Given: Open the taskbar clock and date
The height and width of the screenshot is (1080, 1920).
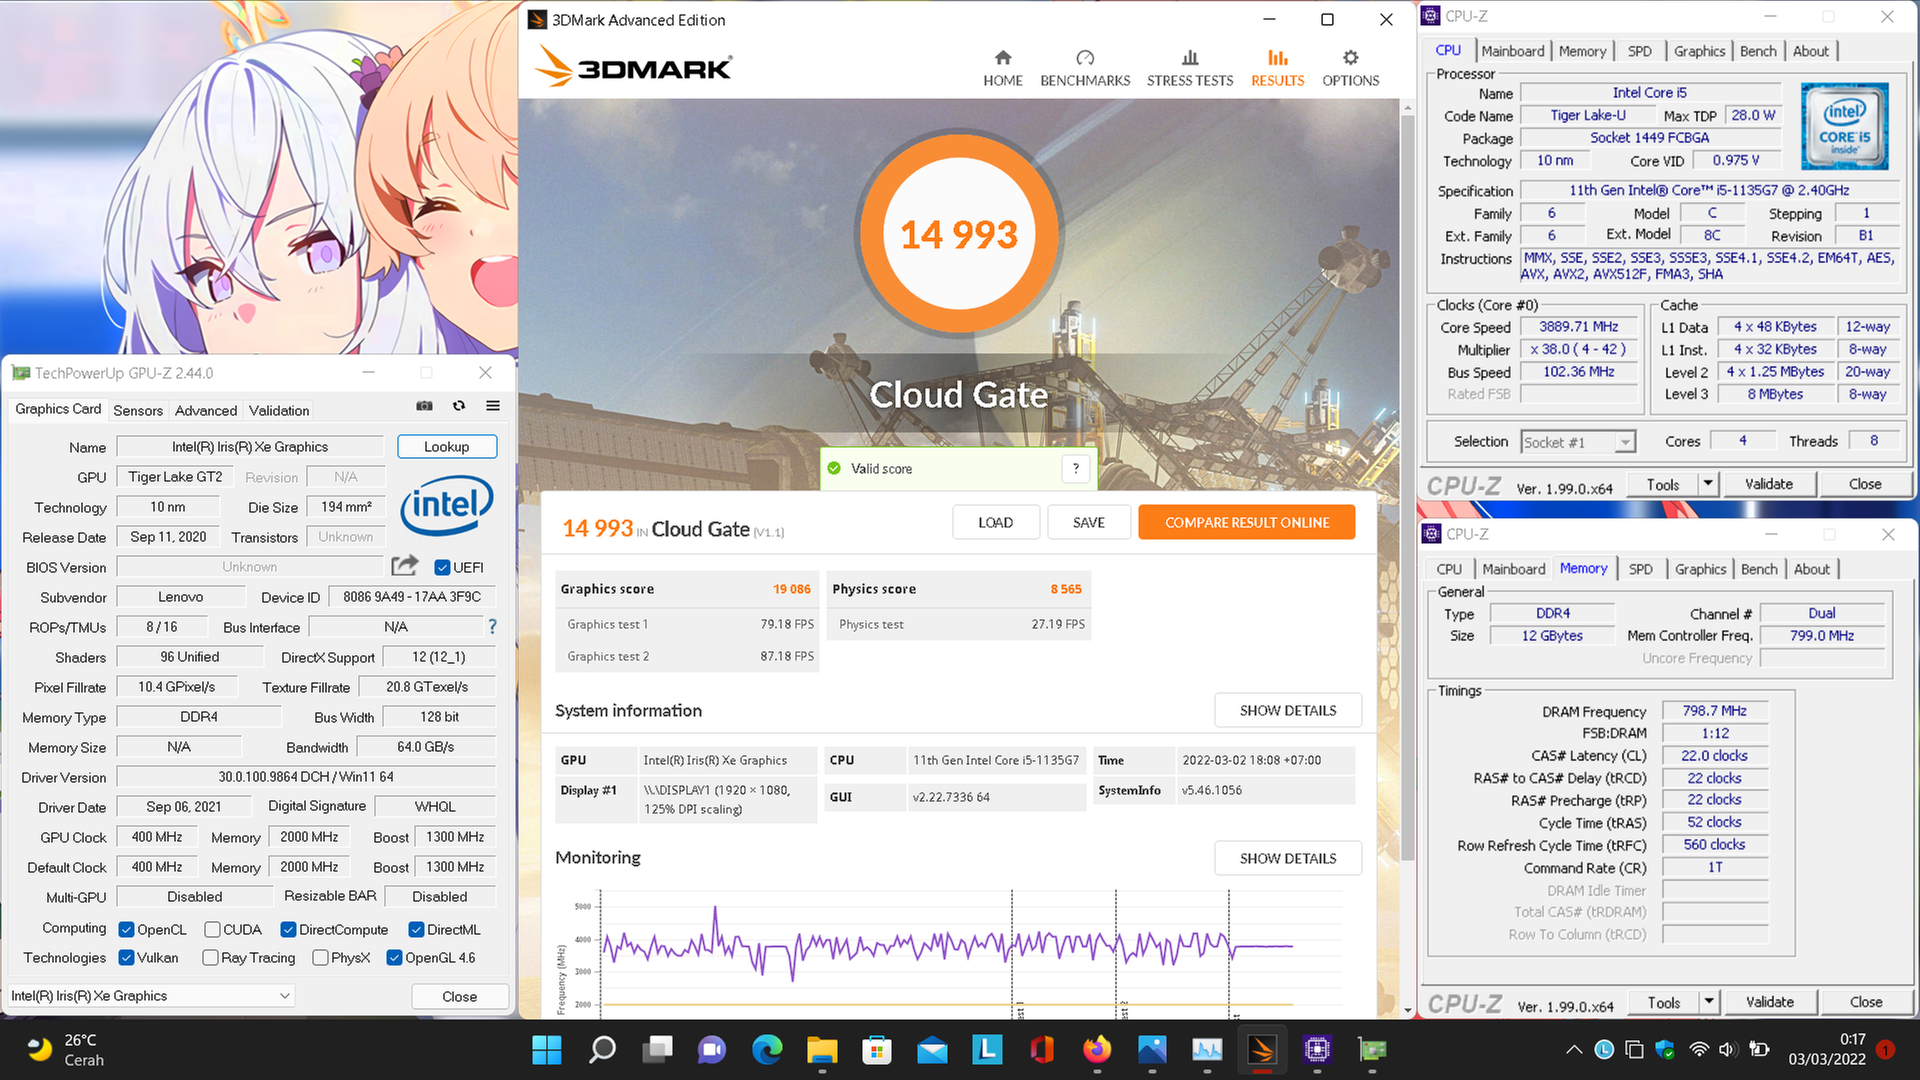Looking at the screenshot, I should [x=1826, y=1049].
